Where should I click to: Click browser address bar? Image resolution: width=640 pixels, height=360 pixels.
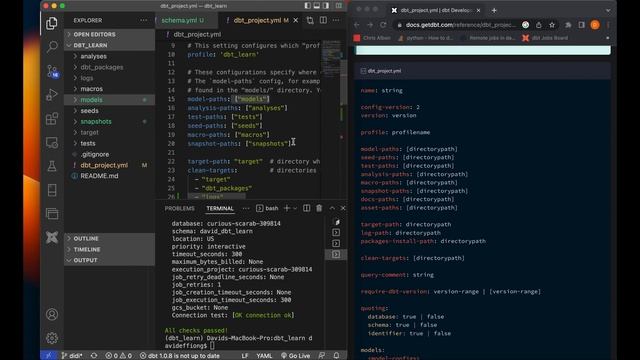click(x=461, y=25)
